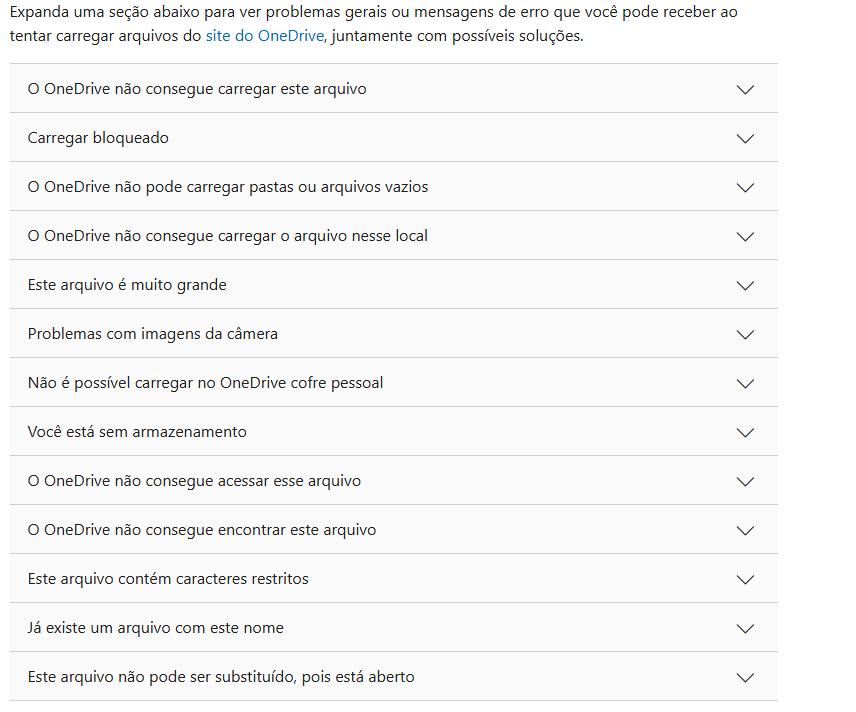The image size is (856, 712).
Task: Click chevron beside 'caracteres restritos' row
Action: pyautogui.click(x=745, y=579)
